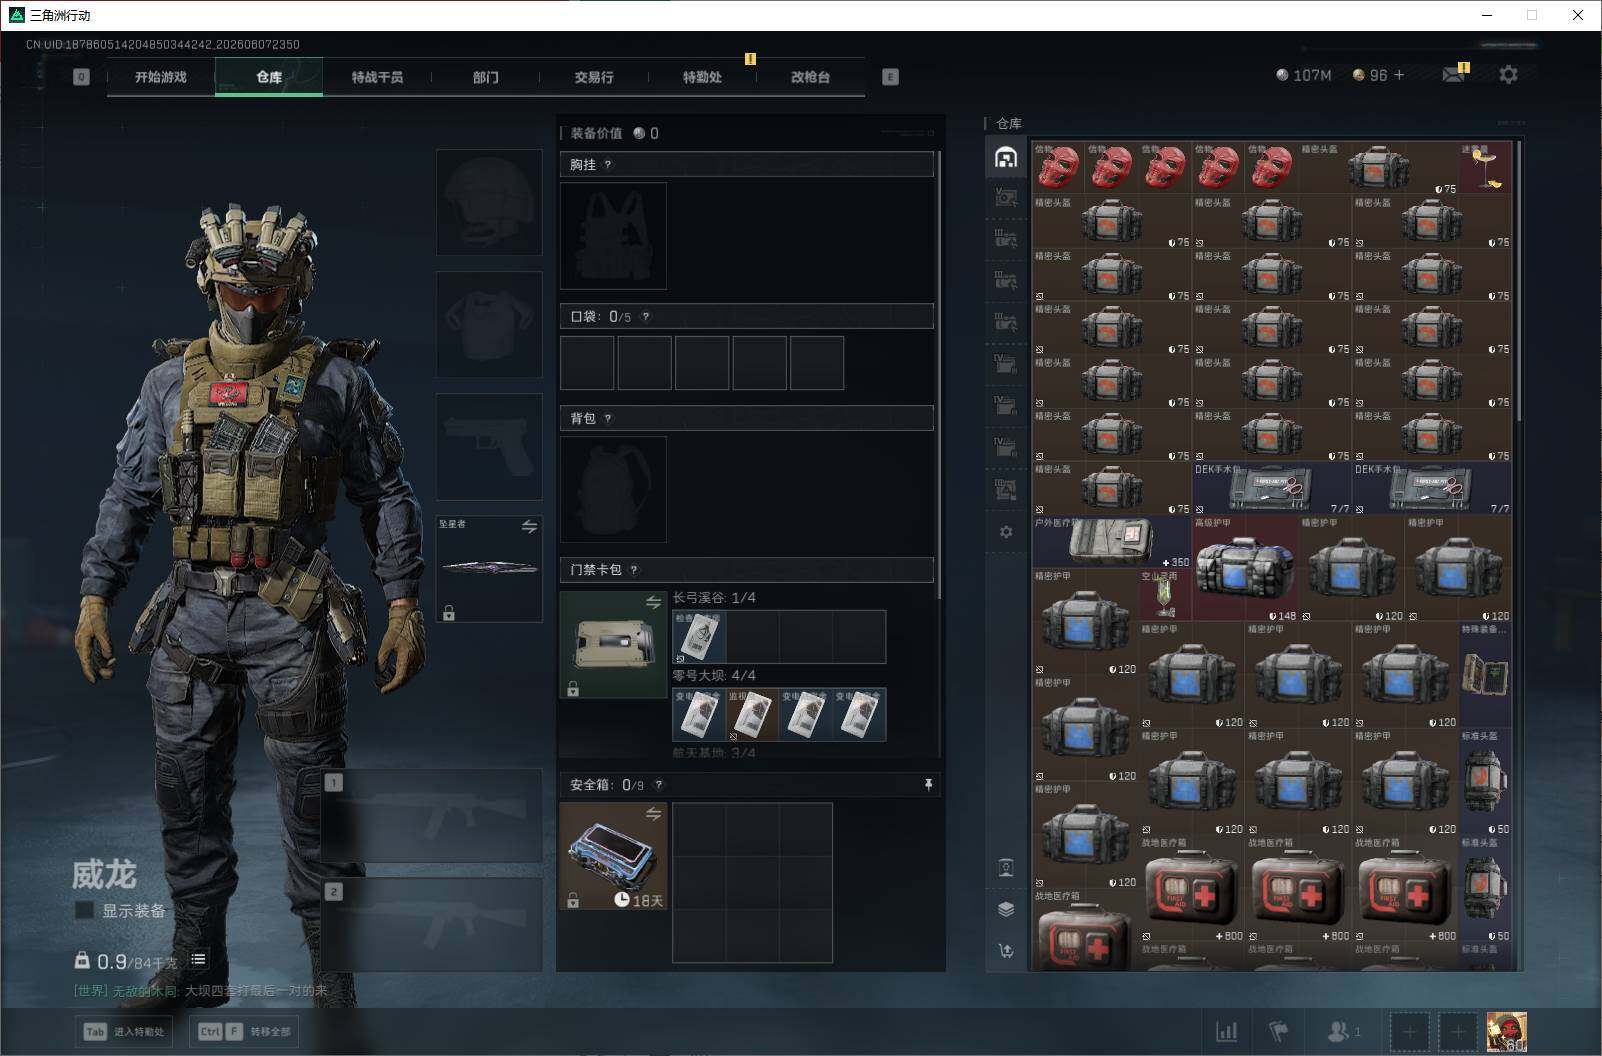Open the main warehouse storage sidebar icon

(x=1006, y=157)
